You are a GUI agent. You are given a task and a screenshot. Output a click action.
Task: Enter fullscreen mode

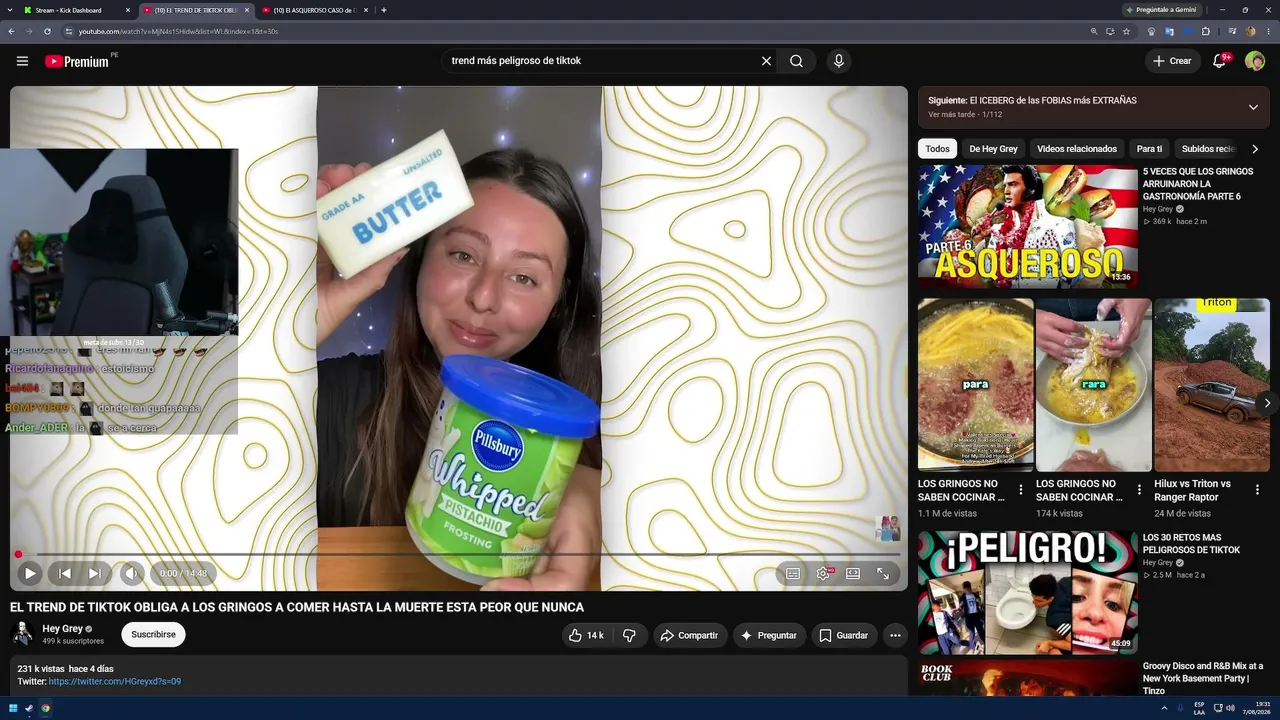[883, 573]
